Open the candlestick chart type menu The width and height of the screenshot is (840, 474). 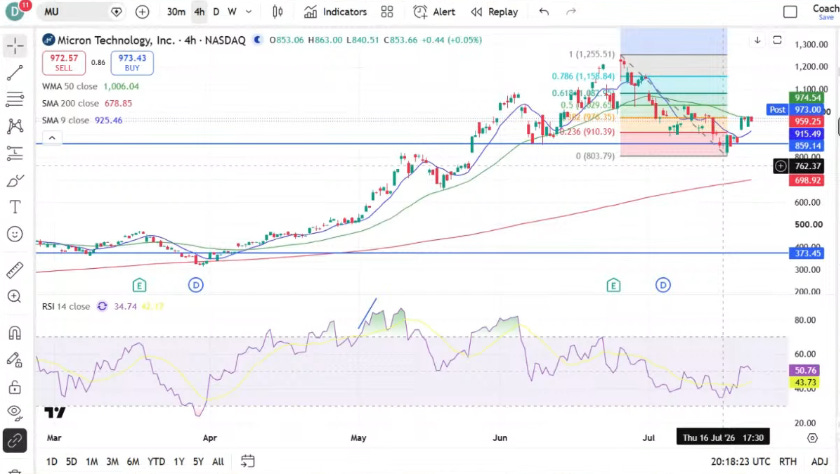[278, 12]
